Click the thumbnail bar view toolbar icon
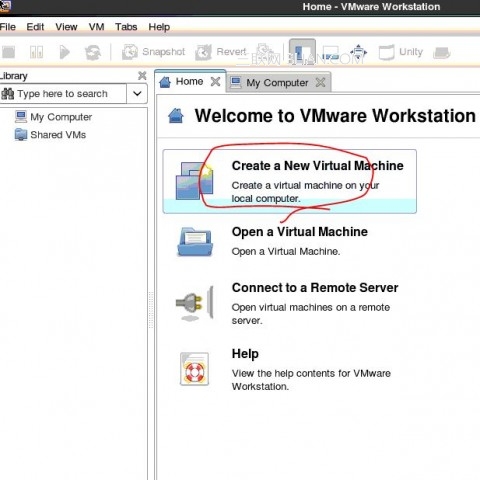The width and height of the screenshot is (480, 480). click(x=331, y=53)
